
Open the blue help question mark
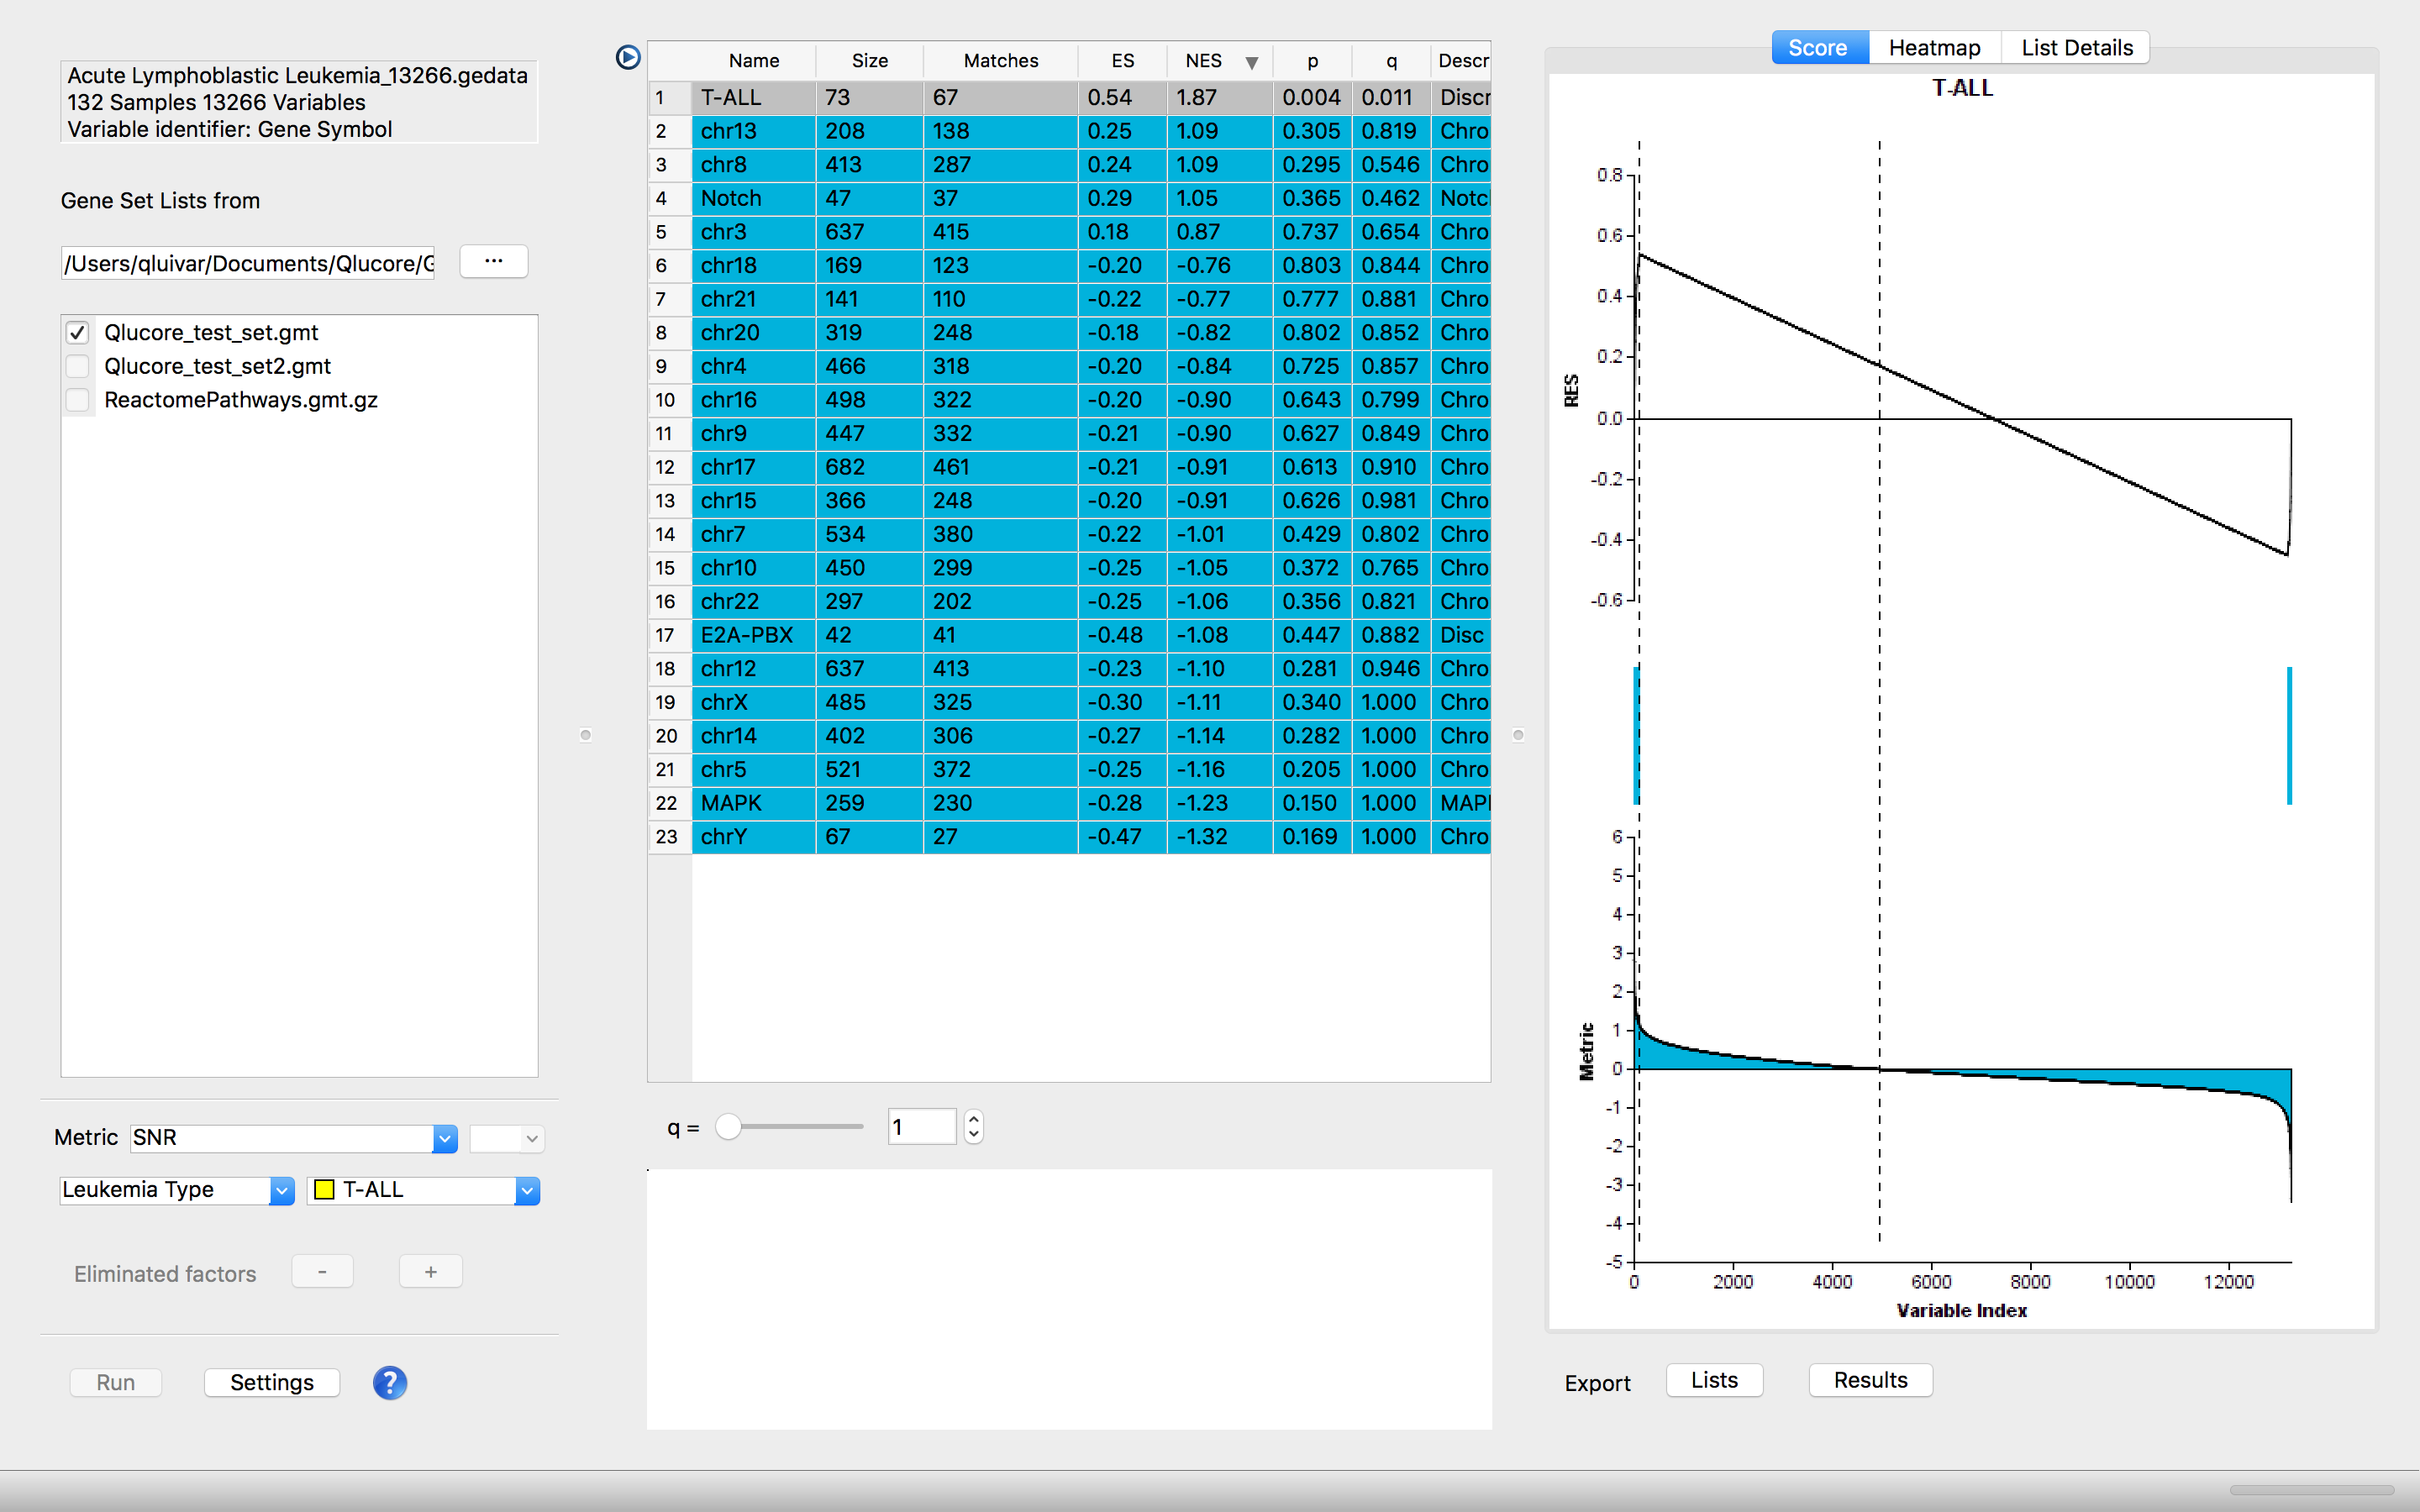[x=390, y=1382]
